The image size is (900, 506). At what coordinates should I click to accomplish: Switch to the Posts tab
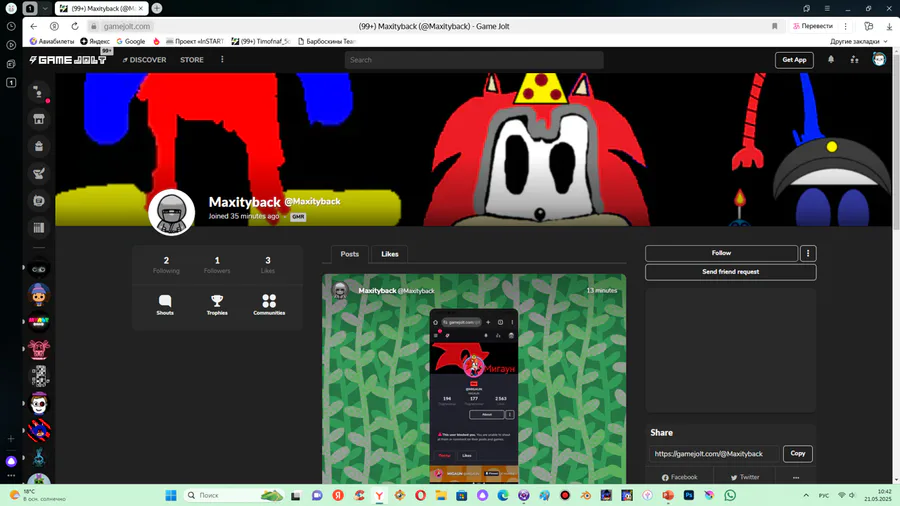click(350, 254)
